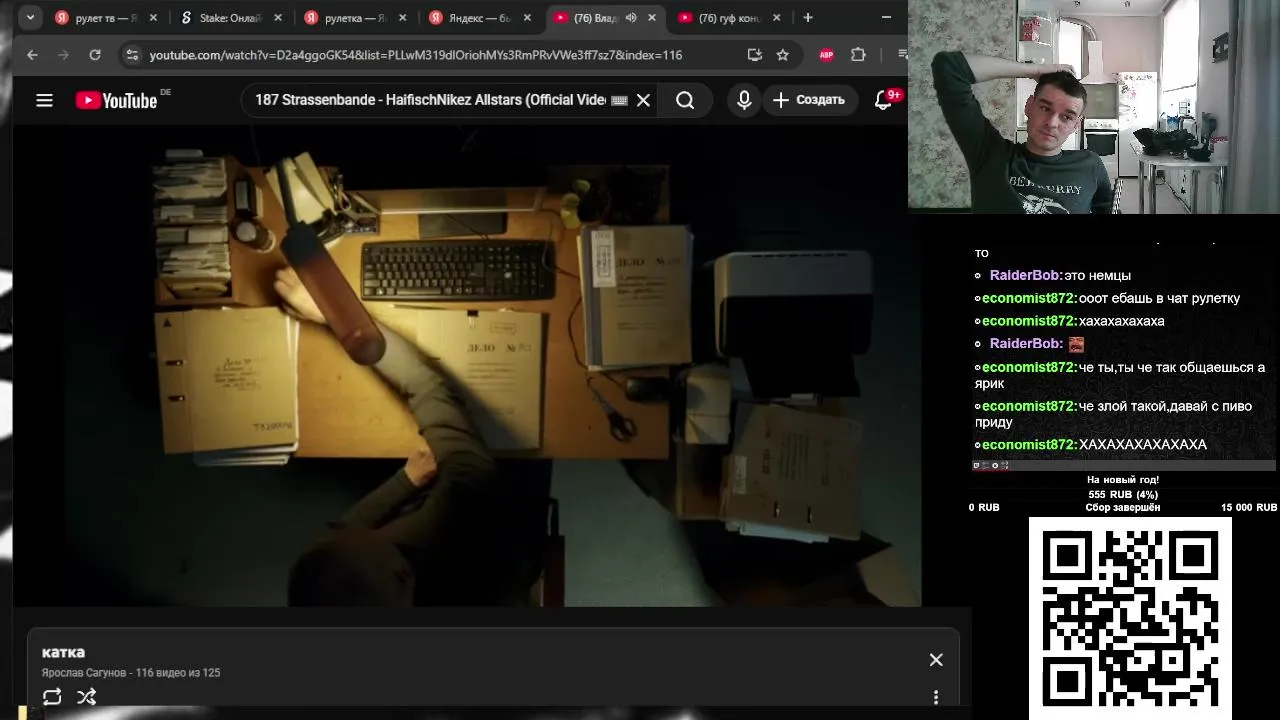Click chat message 'че злой такой,давай с пиво приду'
This screenshot has width=1280, height=720.
click(1113, 414)
